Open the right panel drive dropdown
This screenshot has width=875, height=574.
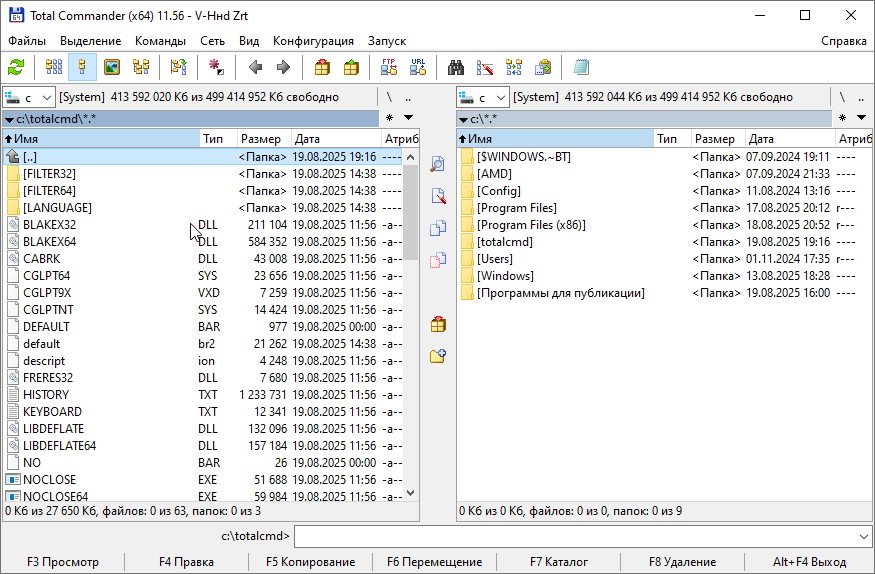[483, 98]
